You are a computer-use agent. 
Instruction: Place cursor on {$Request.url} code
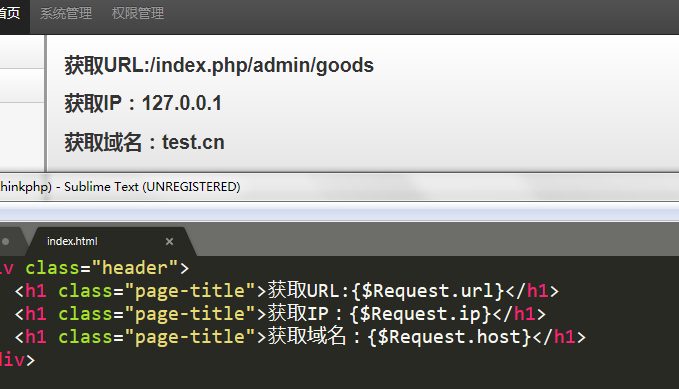coord(428,291)
